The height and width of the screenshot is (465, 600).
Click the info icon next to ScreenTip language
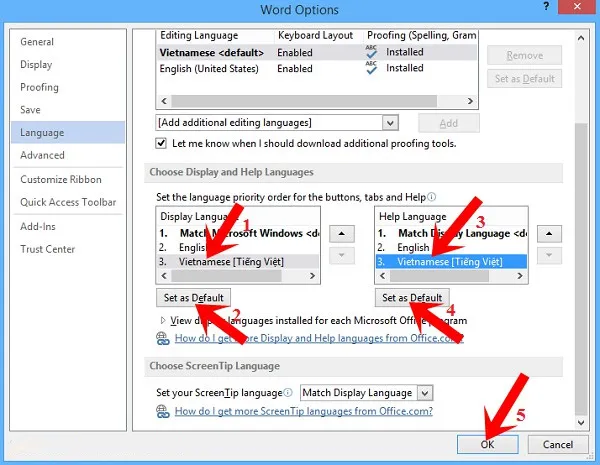288,393
